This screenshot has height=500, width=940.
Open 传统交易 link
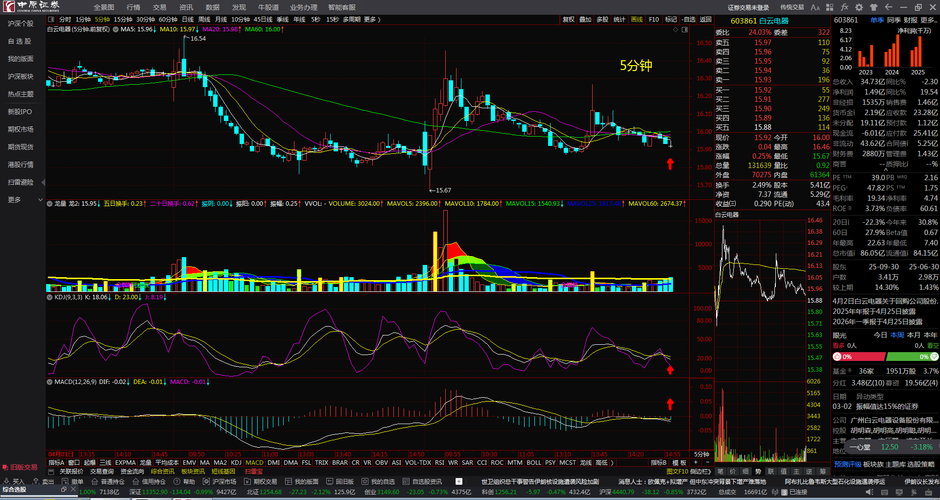click(x=792, y=8)
